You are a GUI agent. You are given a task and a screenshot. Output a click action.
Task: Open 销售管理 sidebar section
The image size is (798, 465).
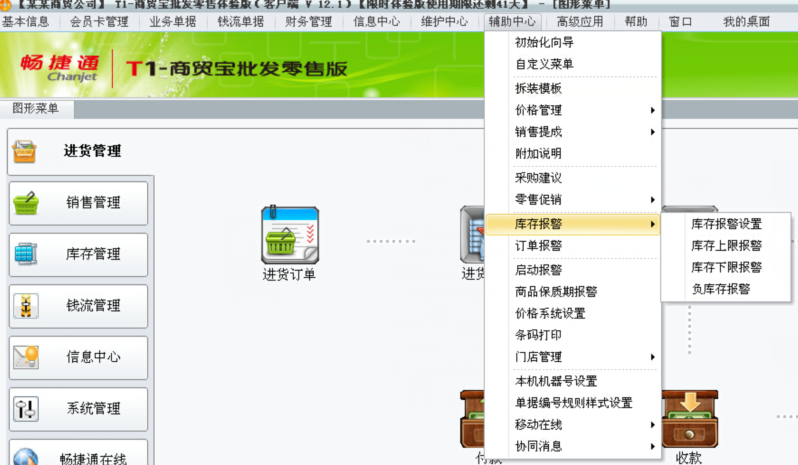click(78, 203)
